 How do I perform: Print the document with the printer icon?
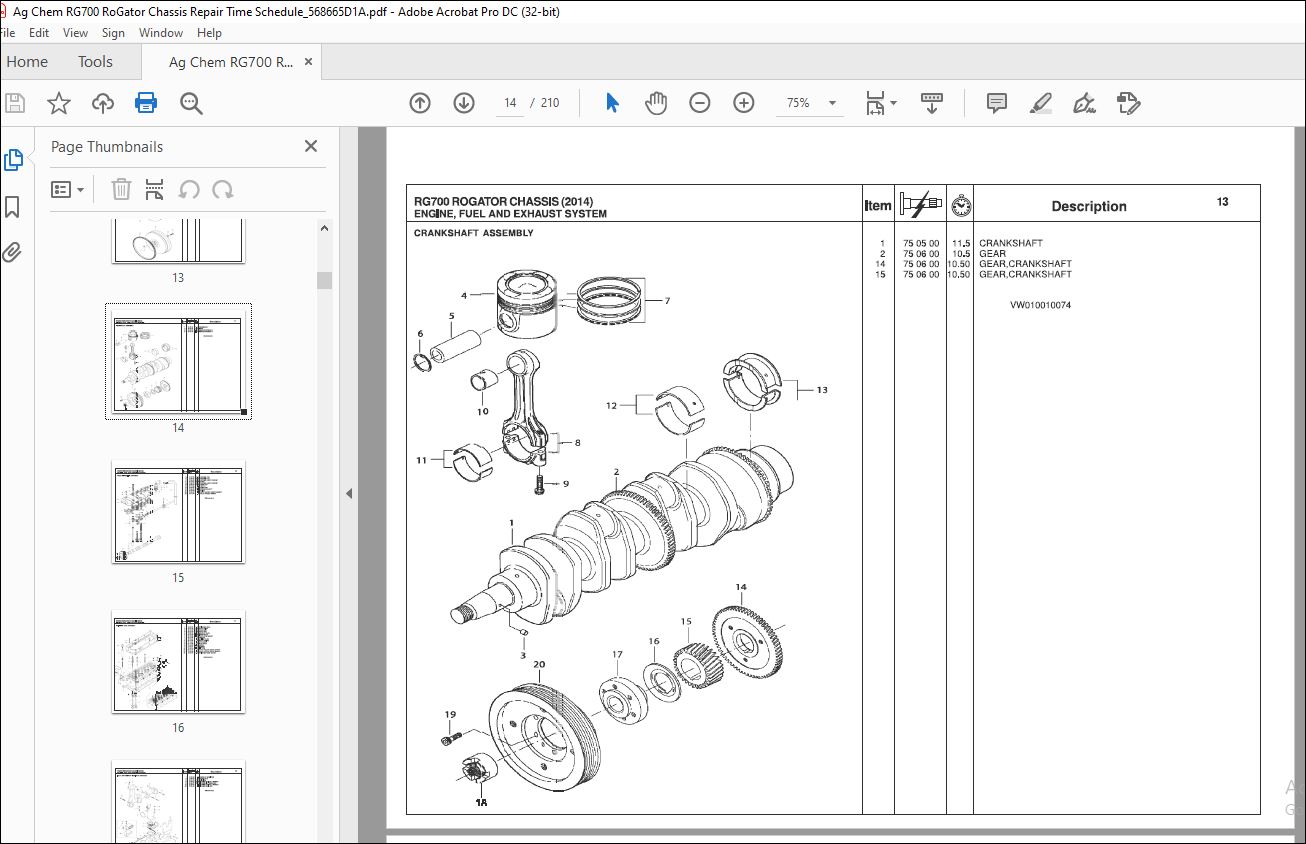pos(146,103)
